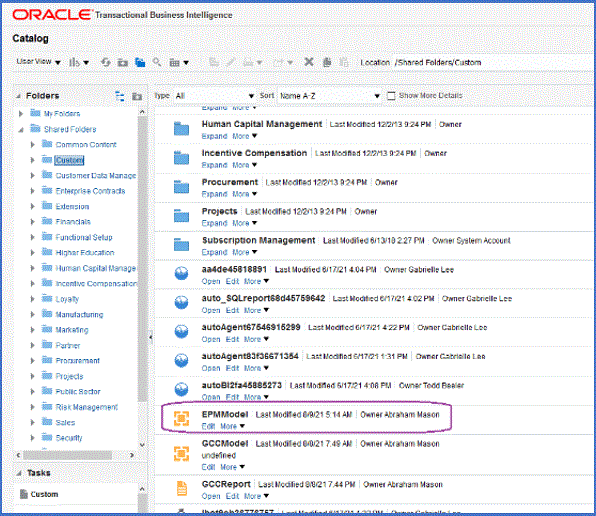The height and width of the screenshot is (516, 596).
Task: Open the Sort dropdown showing Name A-Z
Action: point(329,96)
